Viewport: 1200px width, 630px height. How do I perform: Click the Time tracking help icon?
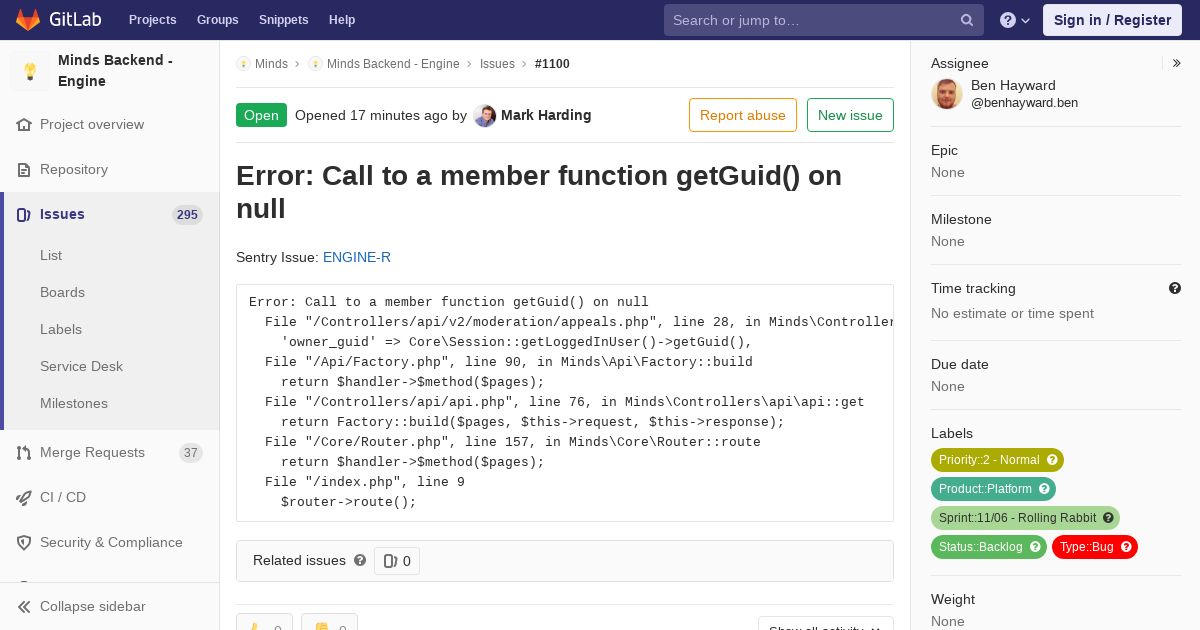1175,288
